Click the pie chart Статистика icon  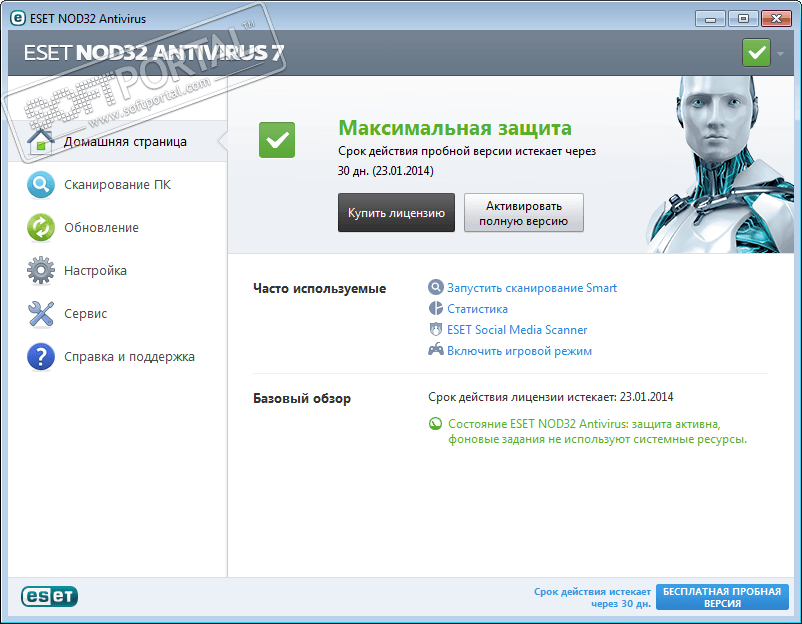[435, 308]
